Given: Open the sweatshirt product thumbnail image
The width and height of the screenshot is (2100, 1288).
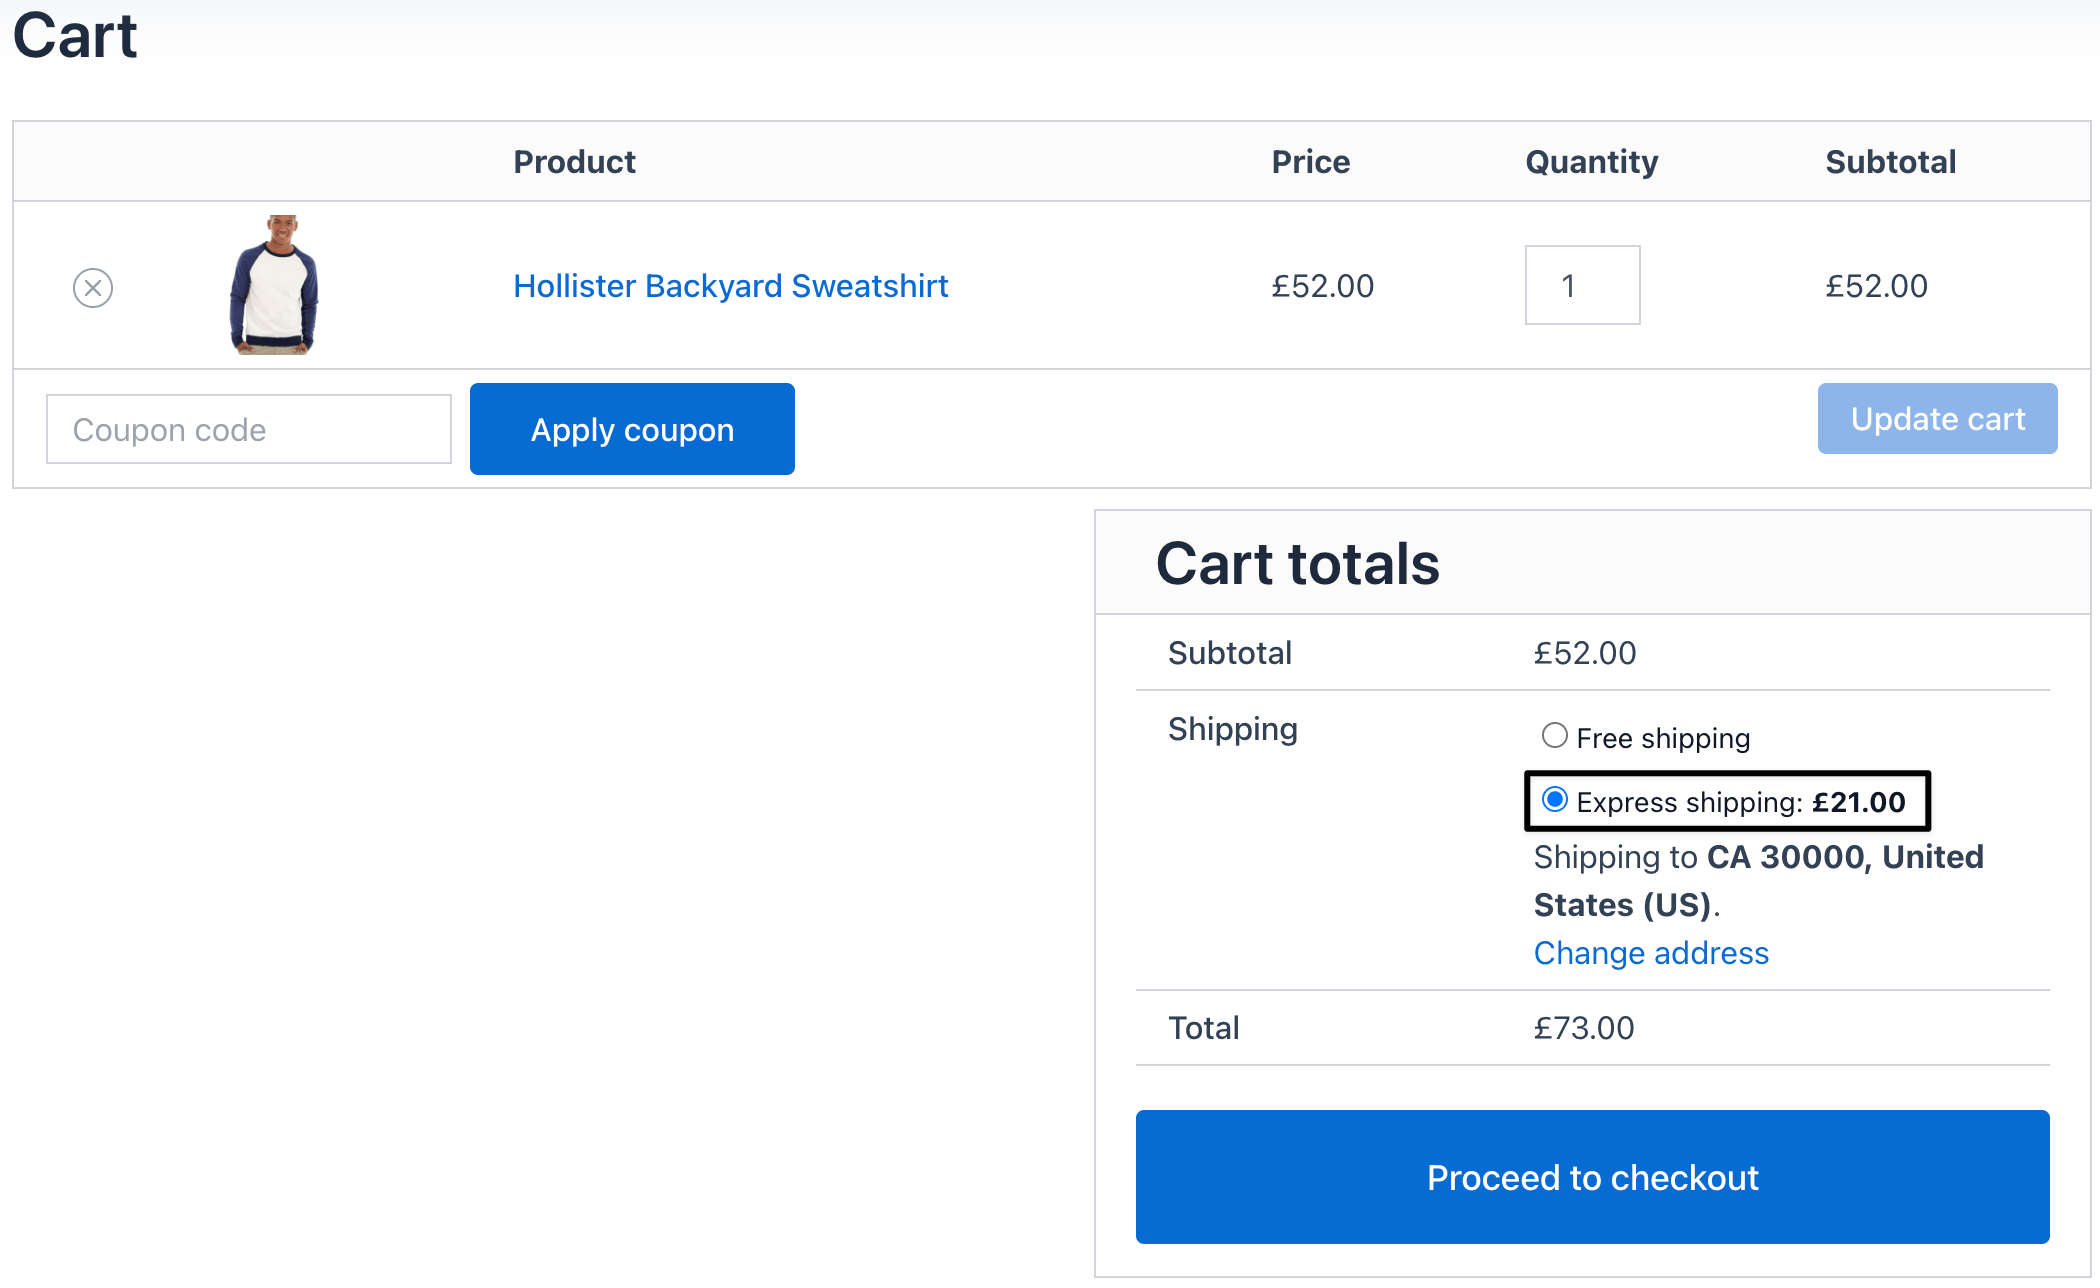Looking at the screenshot, I should [274, 285].
